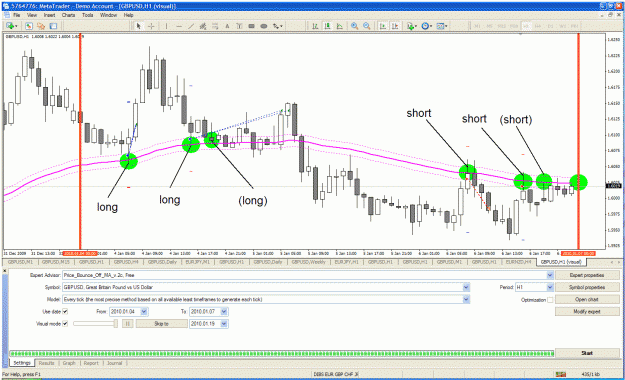Switch to the Graph tab
This screenshot has height=380, width=625.
coord(69,363)
